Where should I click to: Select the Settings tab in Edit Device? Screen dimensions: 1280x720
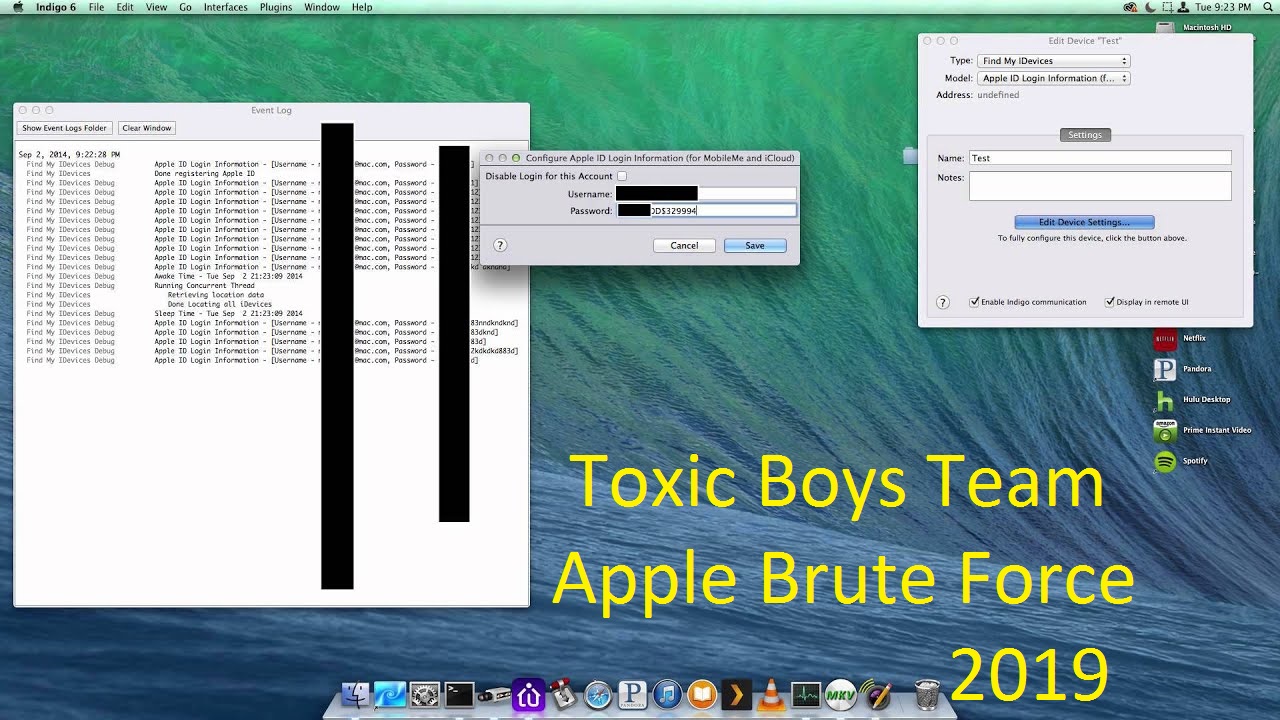point(1085,135)
